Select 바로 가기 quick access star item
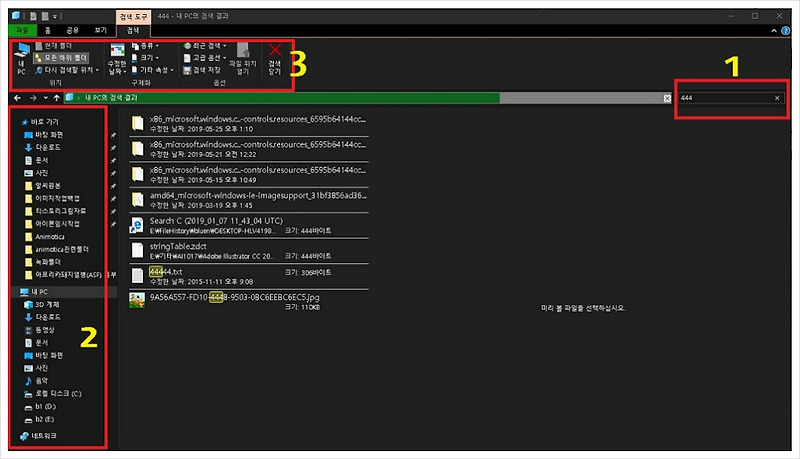The height and width of the screenshot is (459, 800). [x=40, y=122]
